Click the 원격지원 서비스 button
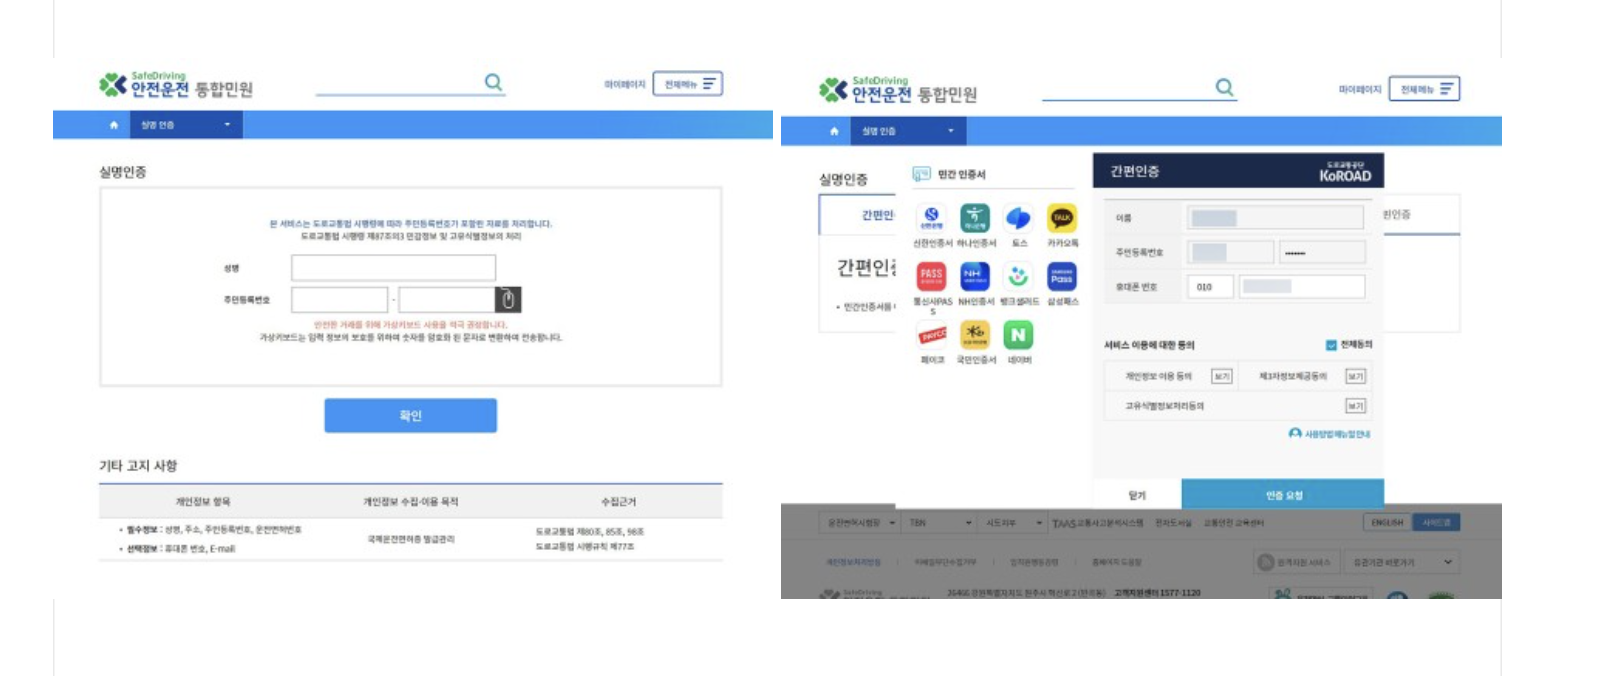 (1295, 563)
